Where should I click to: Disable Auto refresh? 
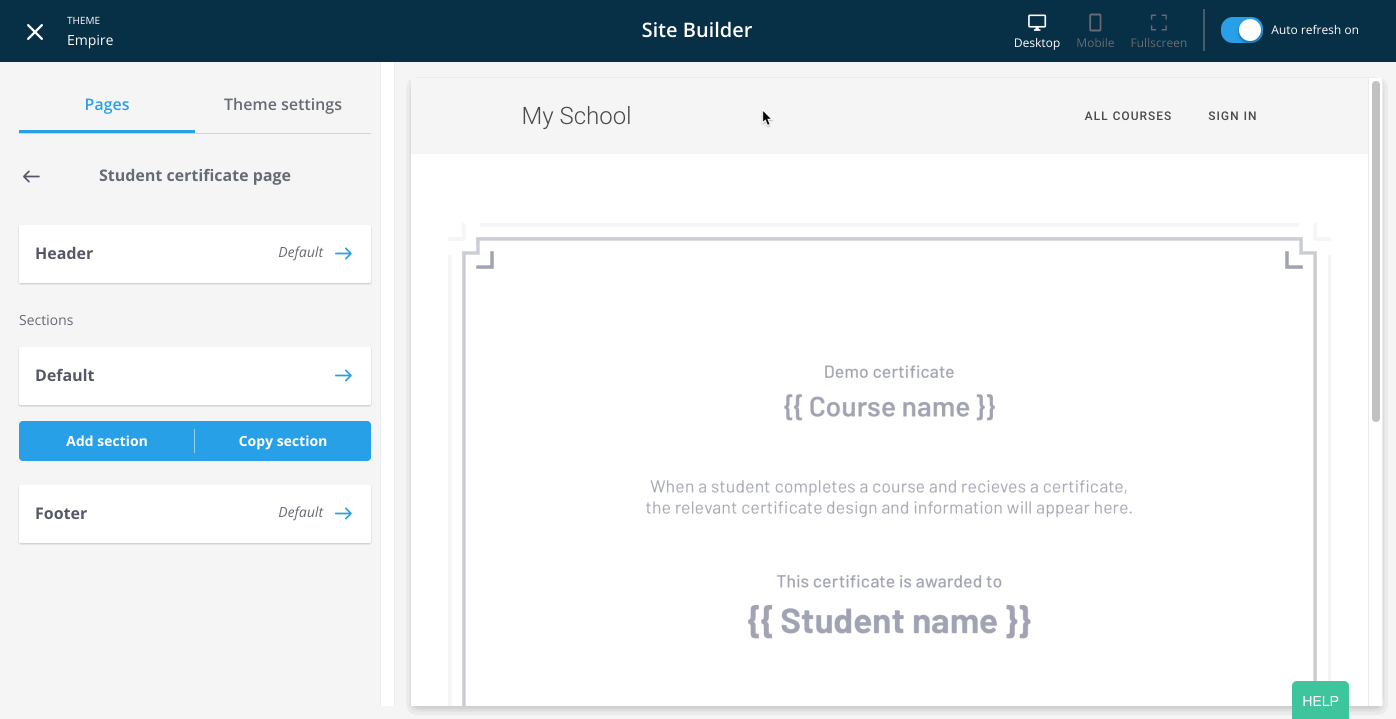coord(1241,30)
